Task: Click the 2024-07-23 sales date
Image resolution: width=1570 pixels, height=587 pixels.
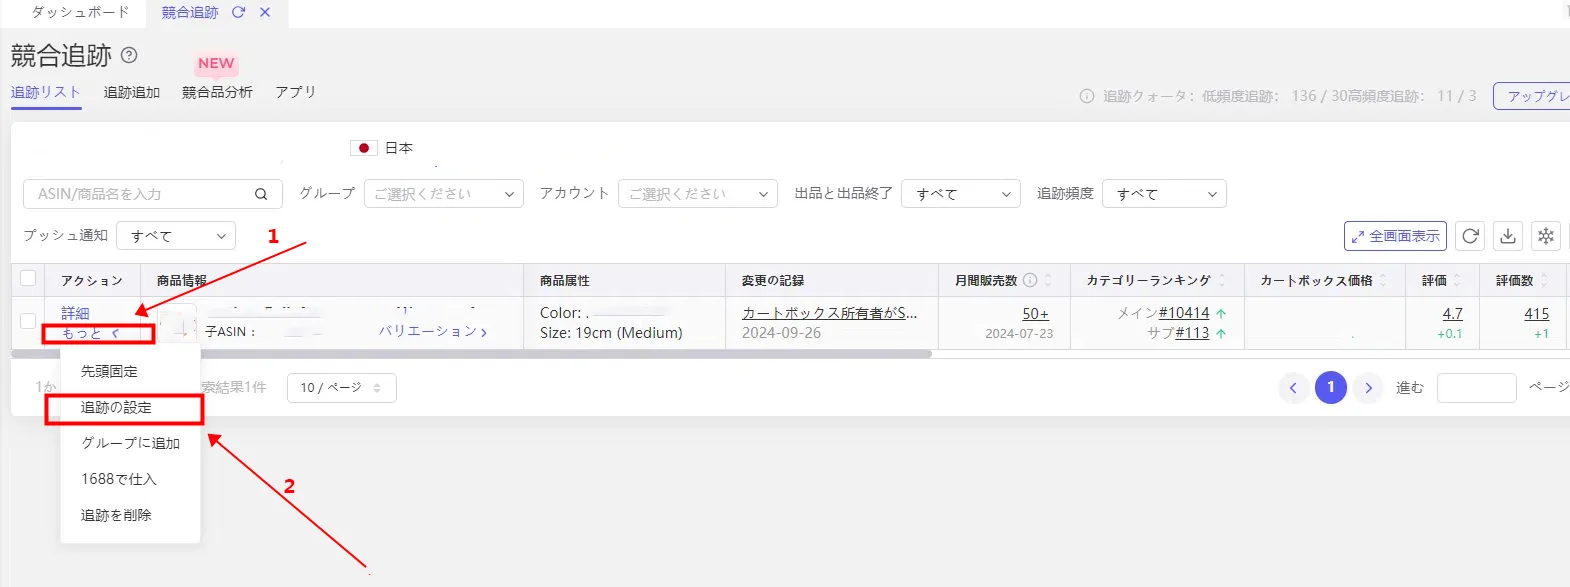Action: 1019,334
